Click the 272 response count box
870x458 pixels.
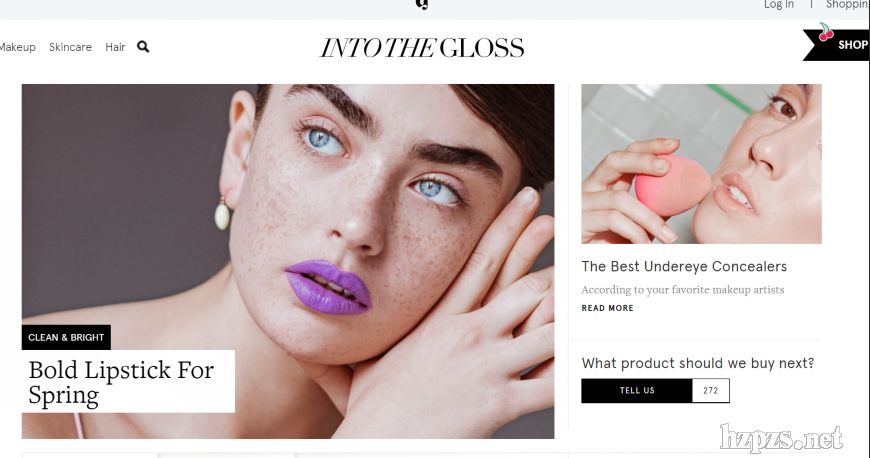coord(711,391)
